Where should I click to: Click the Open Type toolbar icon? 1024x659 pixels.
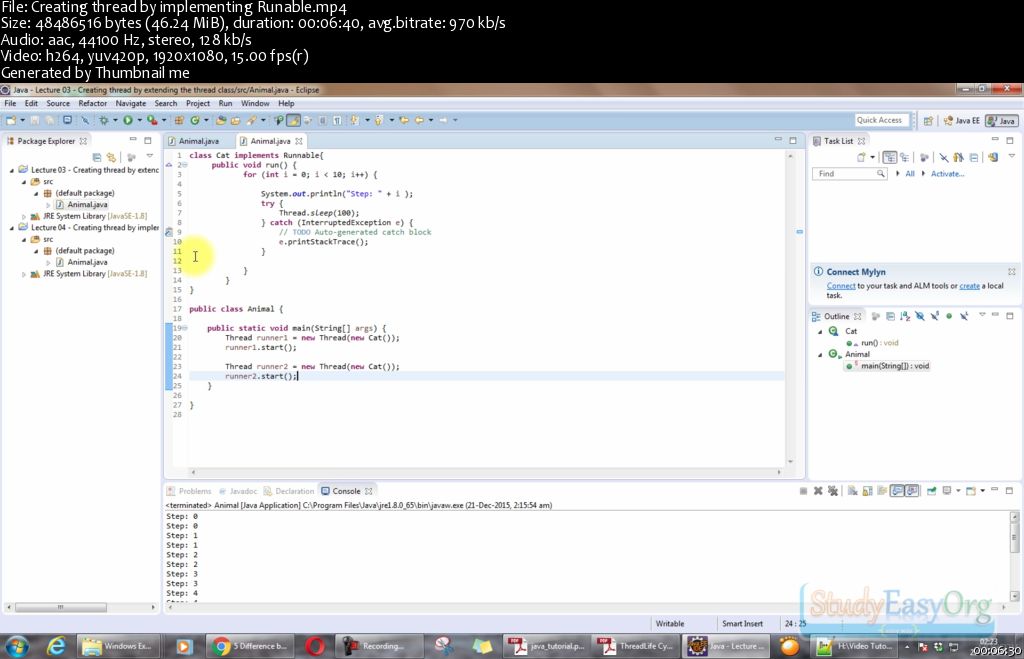tap(221, 120)
